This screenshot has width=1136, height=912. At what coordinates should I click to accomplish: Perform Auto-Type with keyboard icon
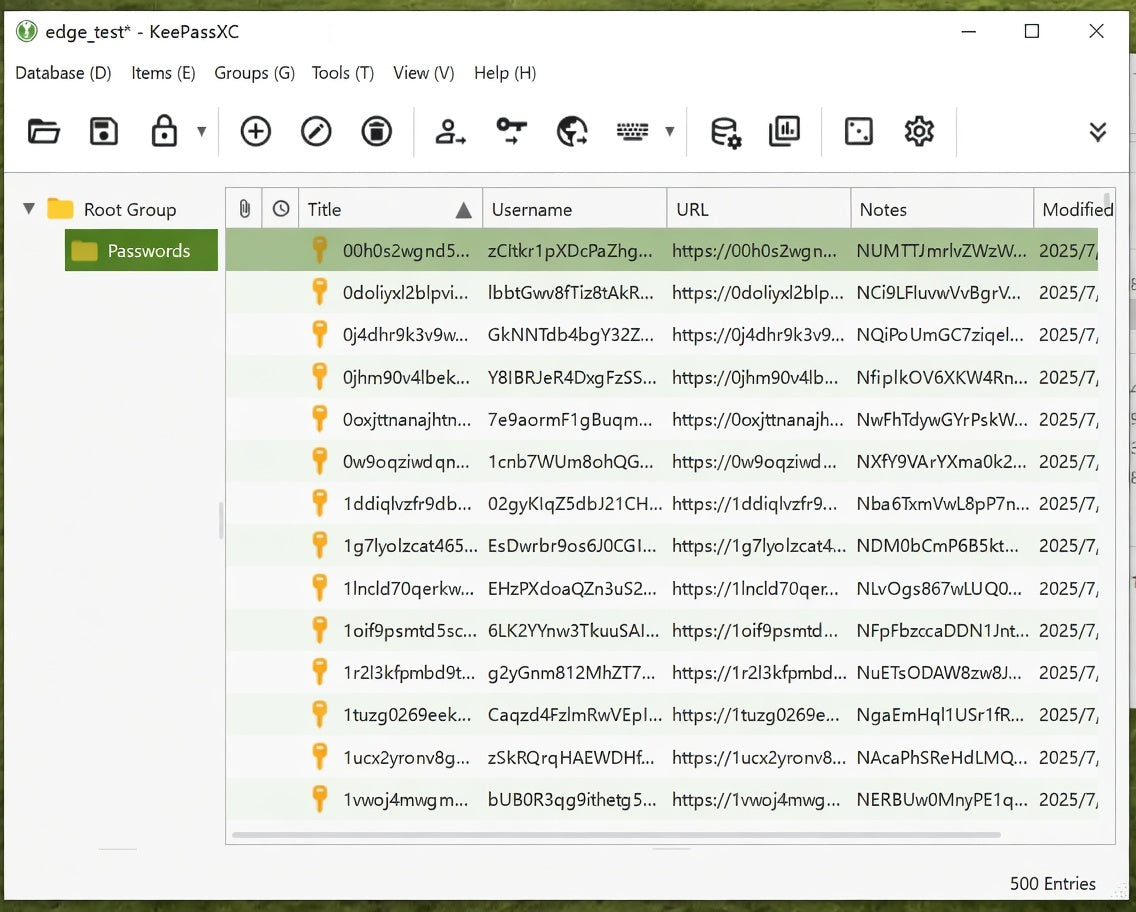pyautogui.click(x=632, y=132)
